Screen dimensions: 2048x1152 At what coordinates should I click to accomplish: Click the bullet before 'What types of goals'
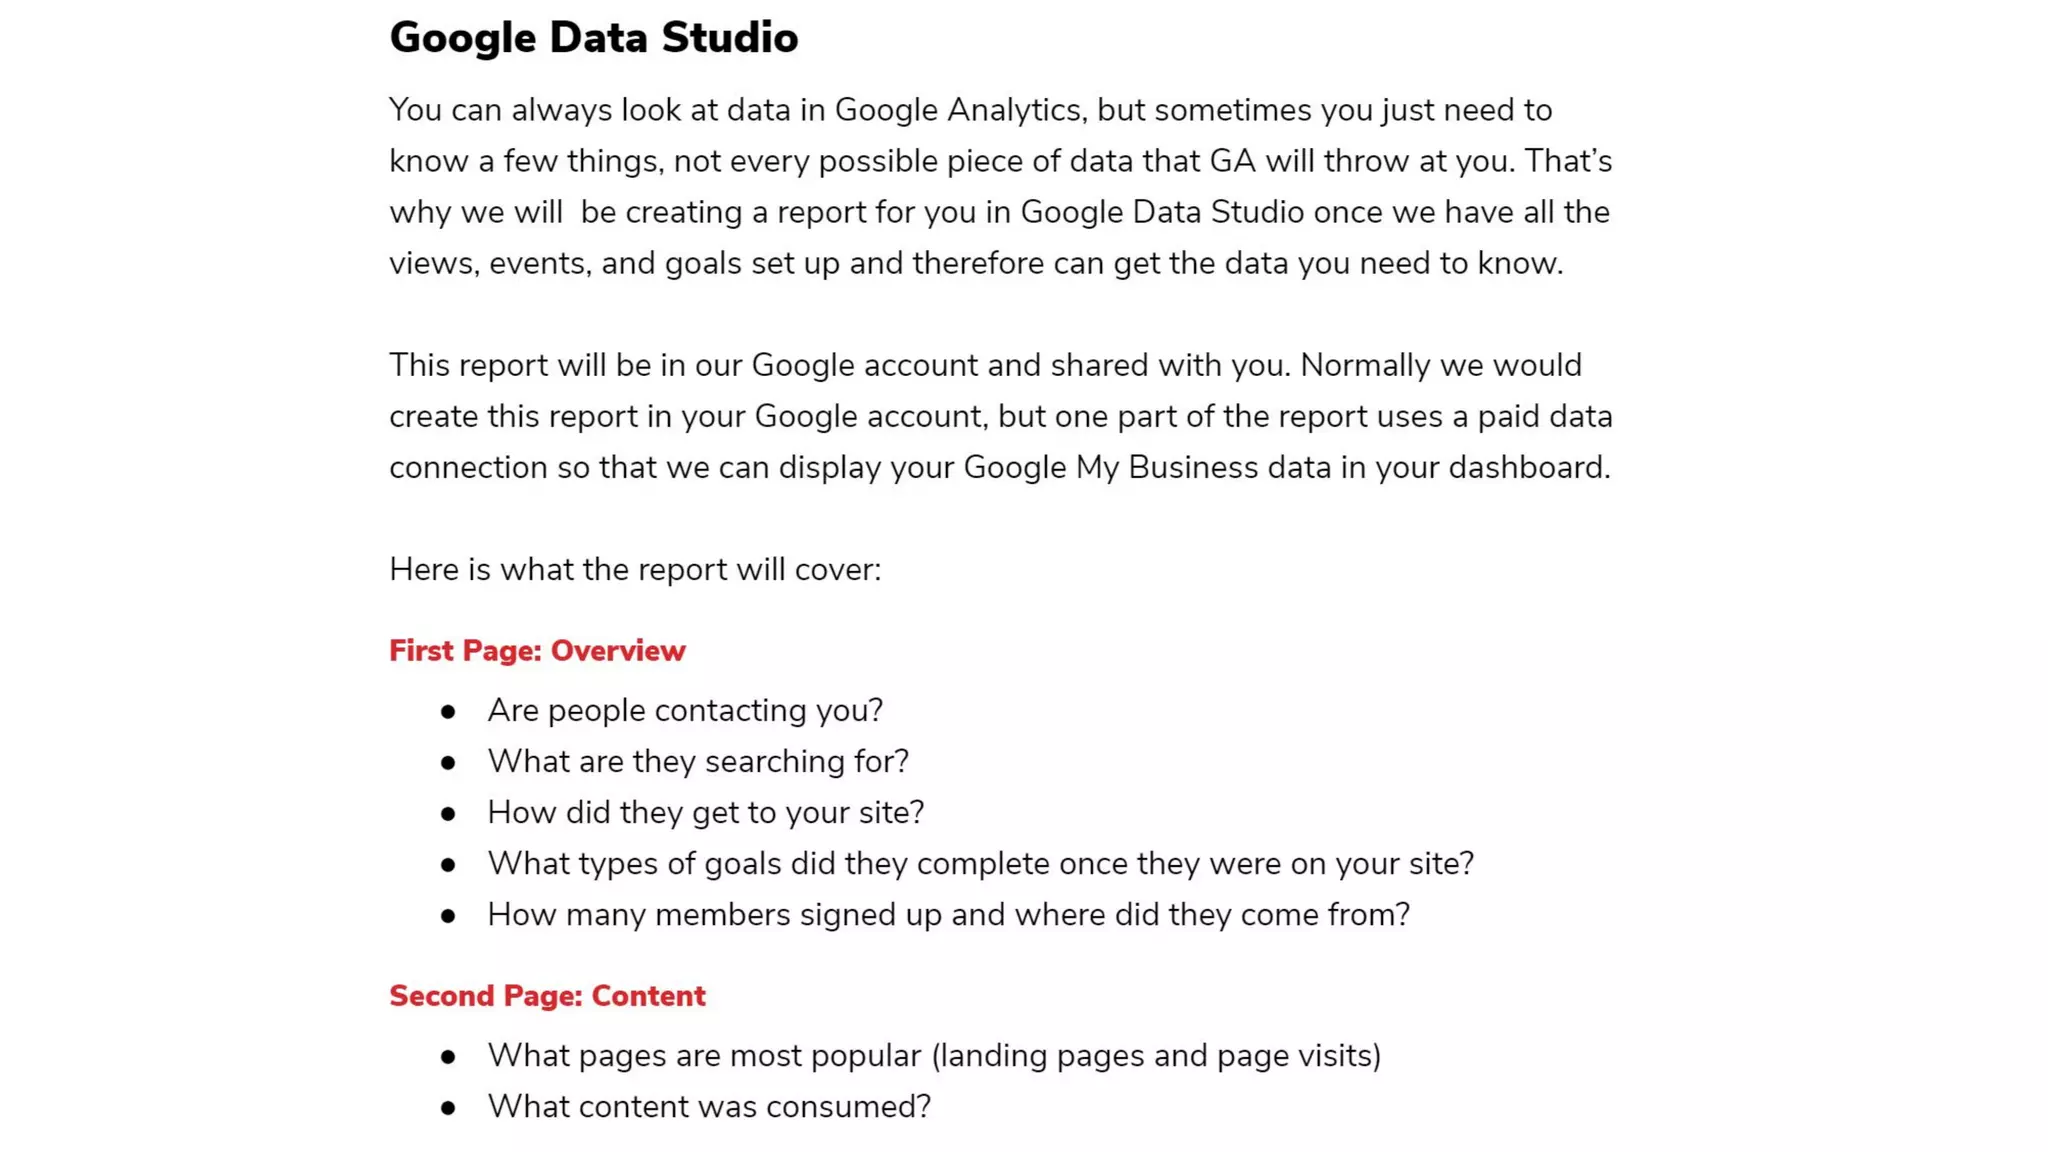448,865
